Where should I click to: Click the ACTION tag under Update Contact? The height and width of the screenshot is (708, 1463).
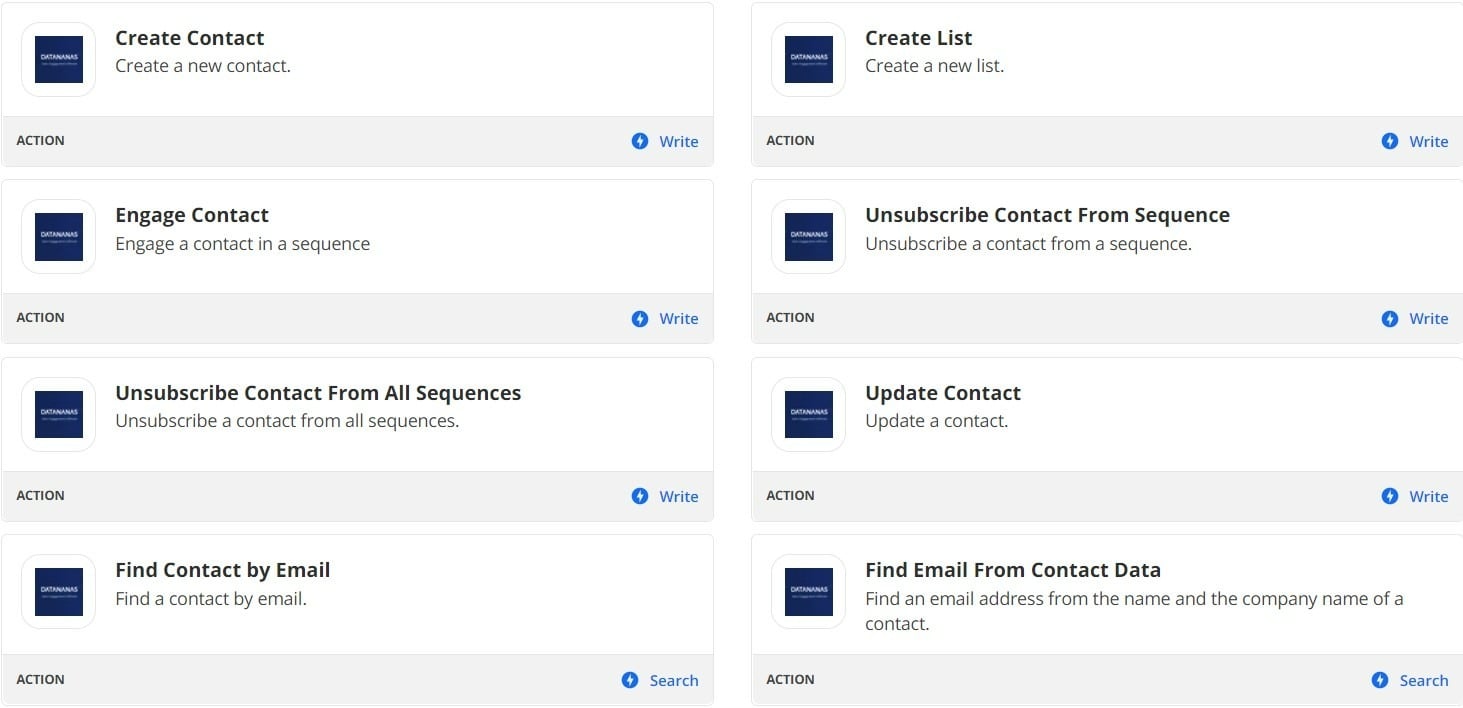(790, 495)
